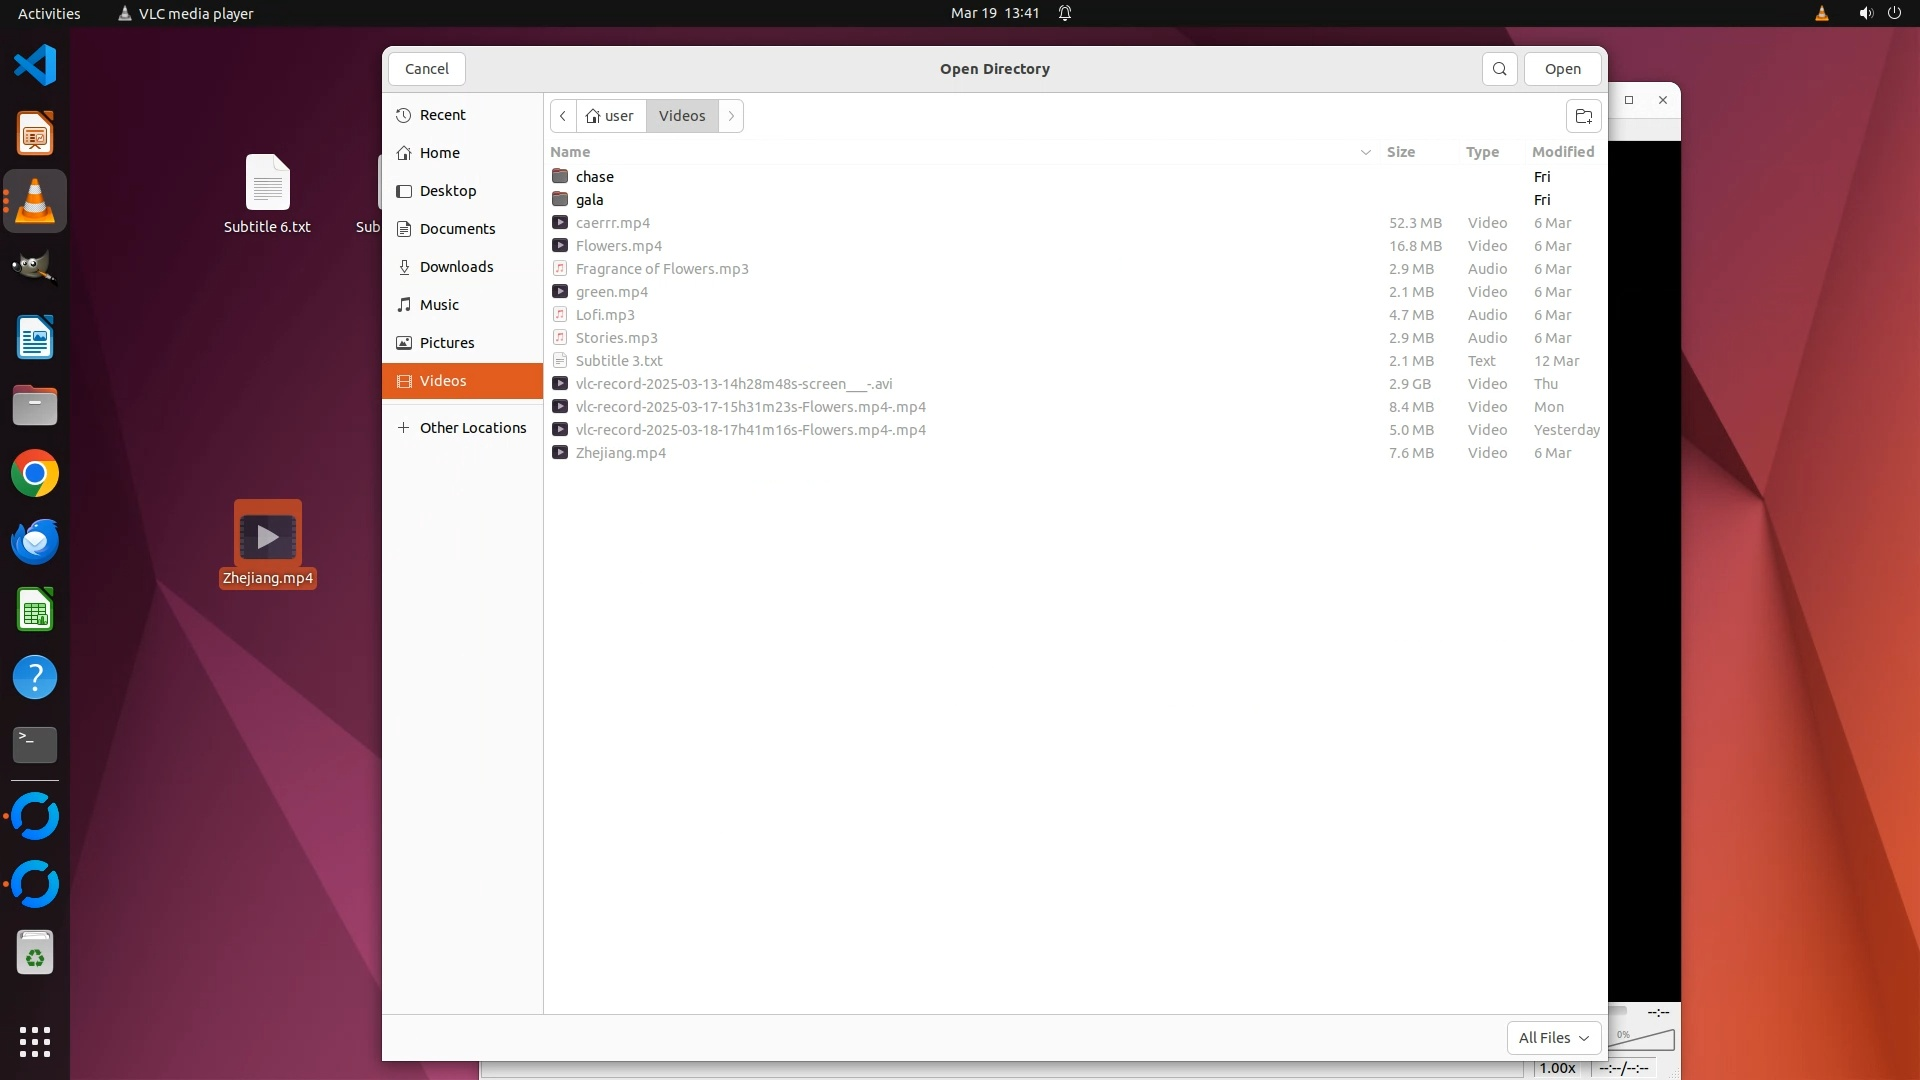Screen dimensions: 1920x1080
Task: Select the gala folder
Action: point(589,200)
